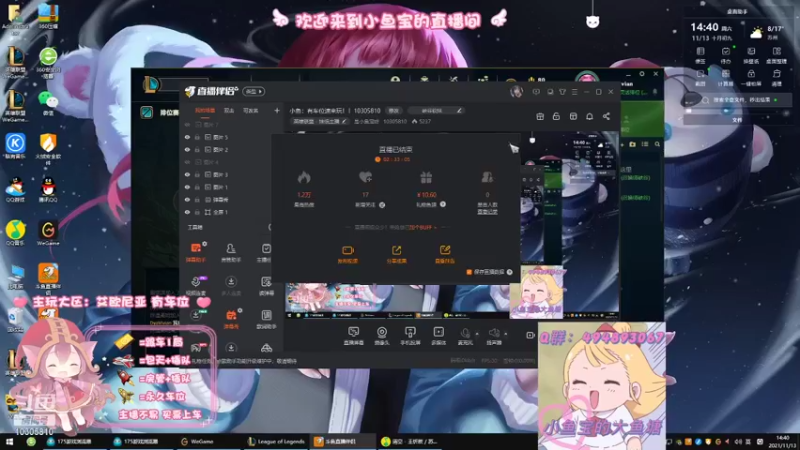This screenshot has width=800, height=450.
Task: Click the unlock icon in the streaming toolbar
Action: coord(556,116)
